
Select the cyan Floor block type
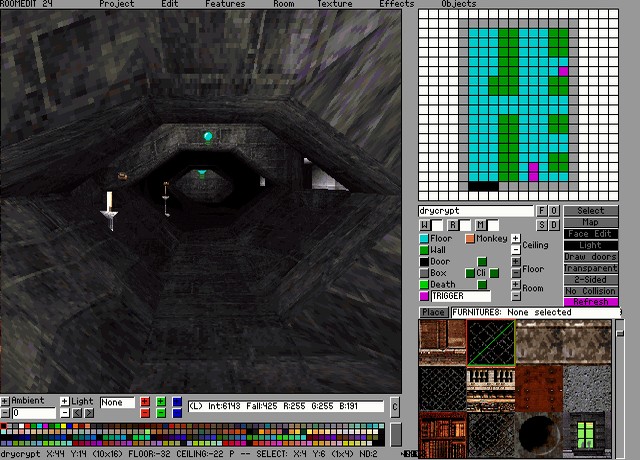click(x=424, y=239)
